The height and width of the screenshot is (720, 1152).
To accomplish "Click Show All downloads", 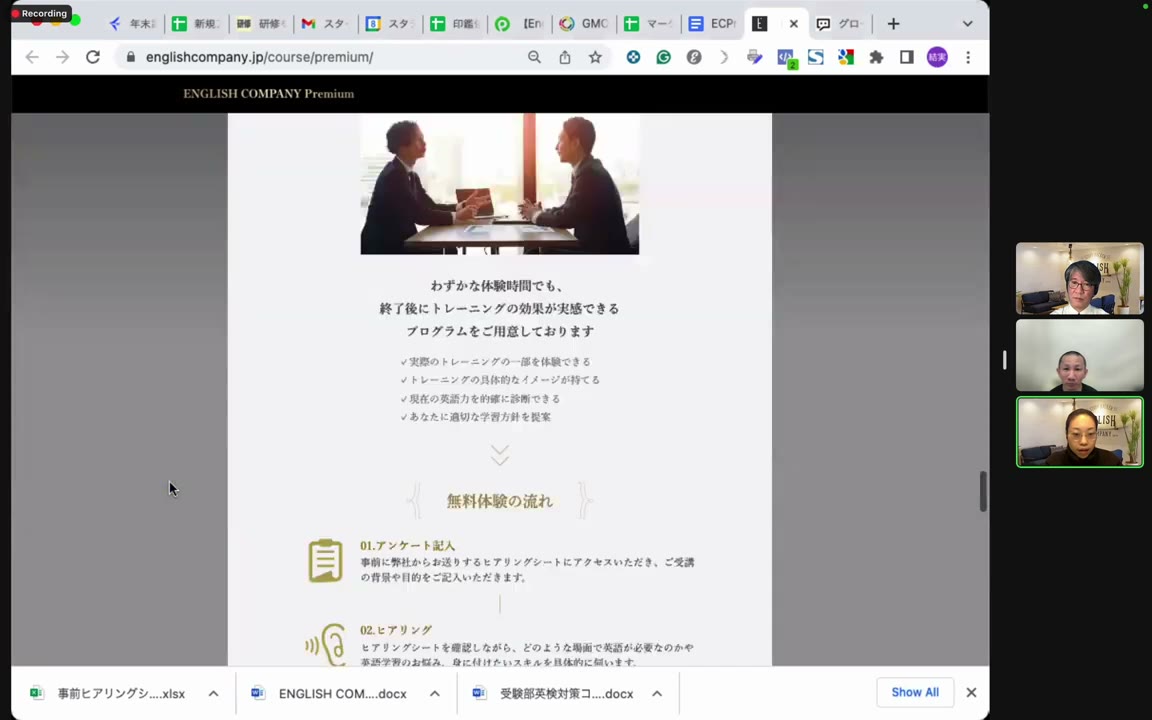I will coord(915,692).
